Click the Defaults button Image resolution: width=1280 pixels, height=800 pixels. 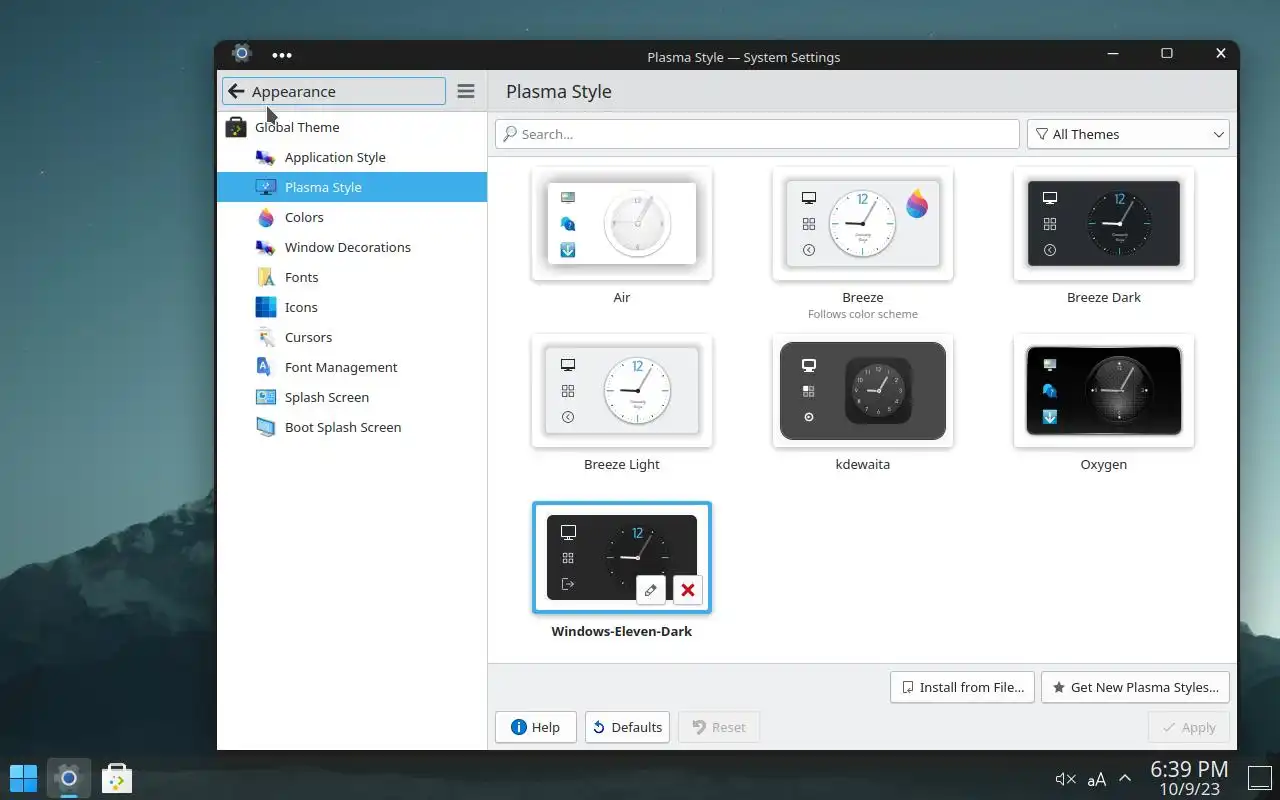click(627, 727)
